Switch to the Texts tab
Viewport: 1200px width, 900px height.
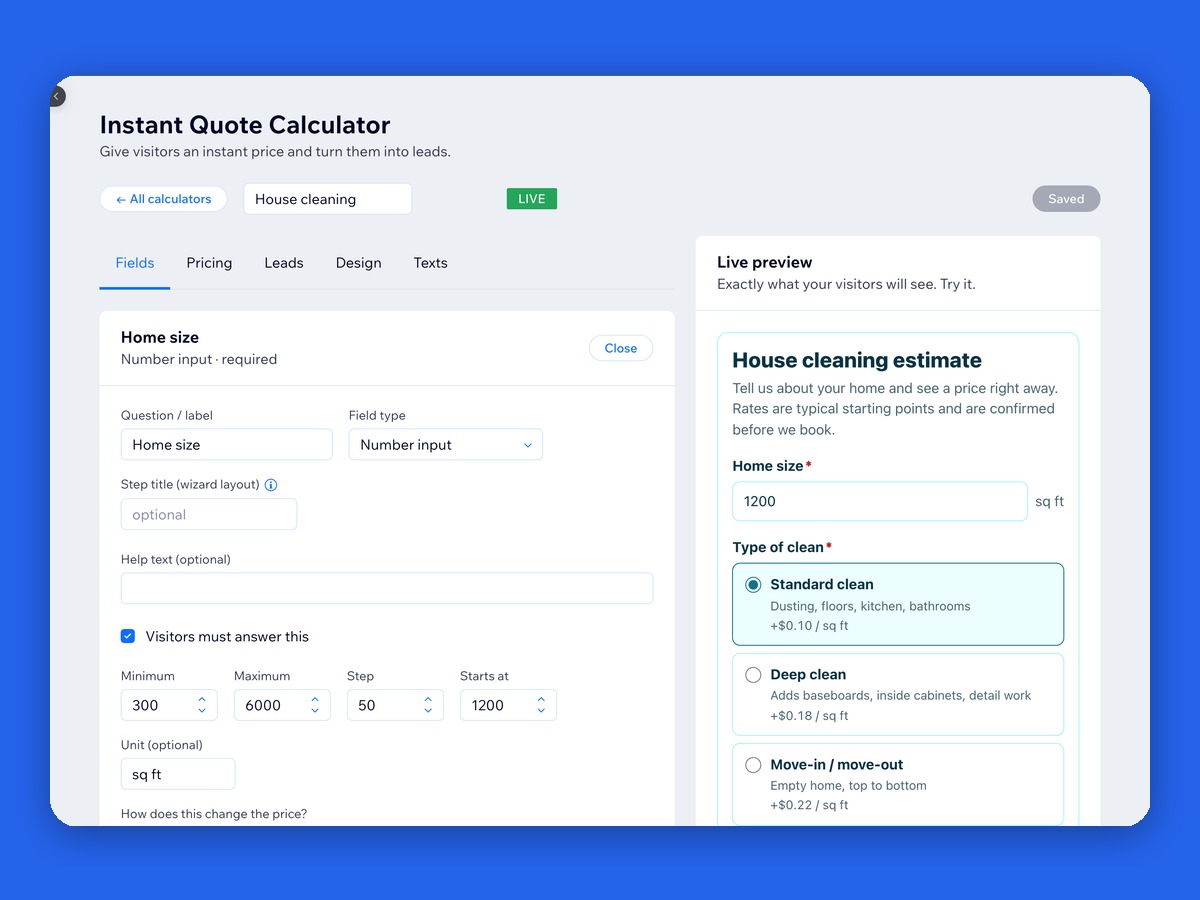(431, 263)
